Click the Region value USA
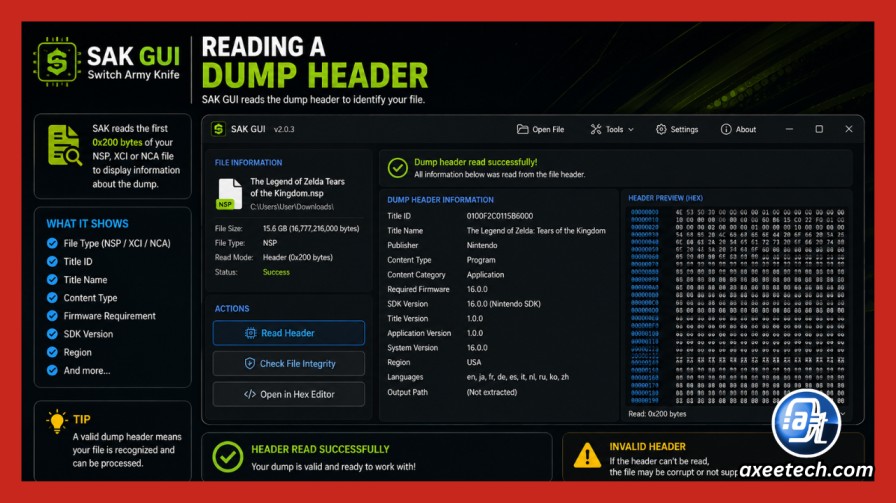This screenshot has width=896, height=503. point(474,362)
